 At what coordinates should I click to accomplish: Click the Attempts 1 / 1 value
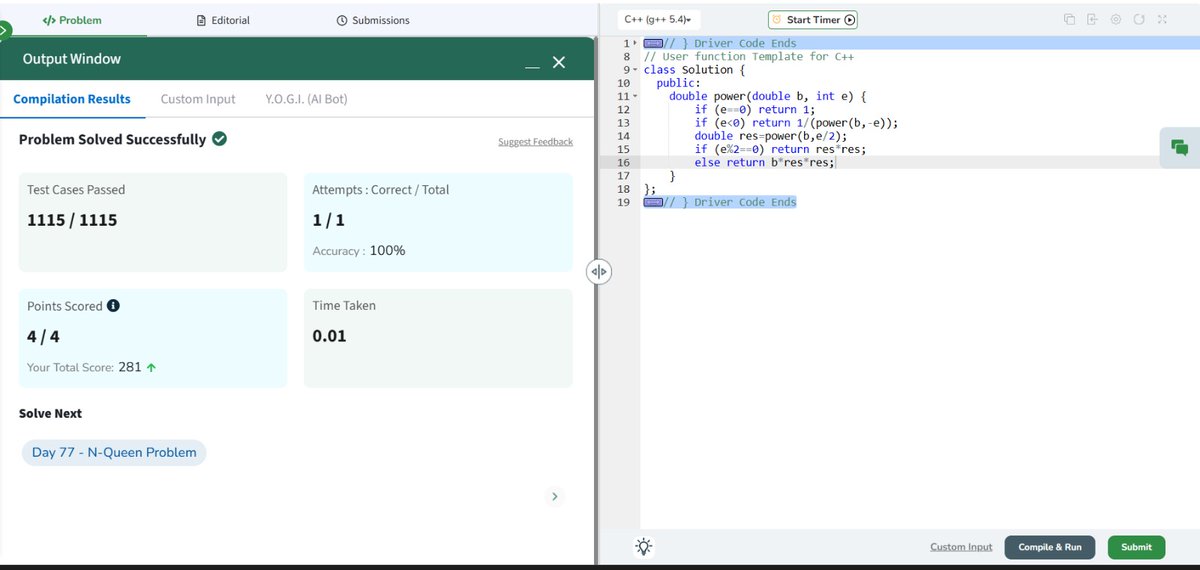[x=328, y=220]
